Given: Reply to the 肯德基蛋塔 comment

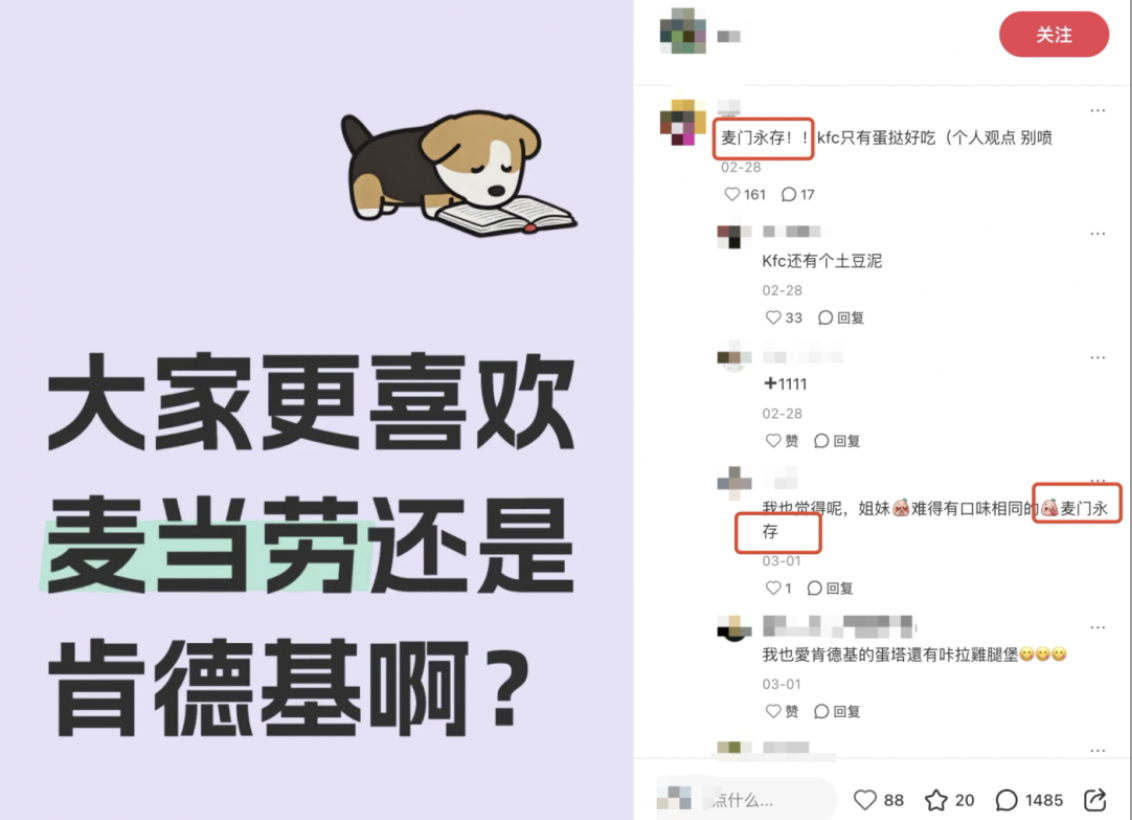Looking at the screenshot, I should click(x=837, y=711).
